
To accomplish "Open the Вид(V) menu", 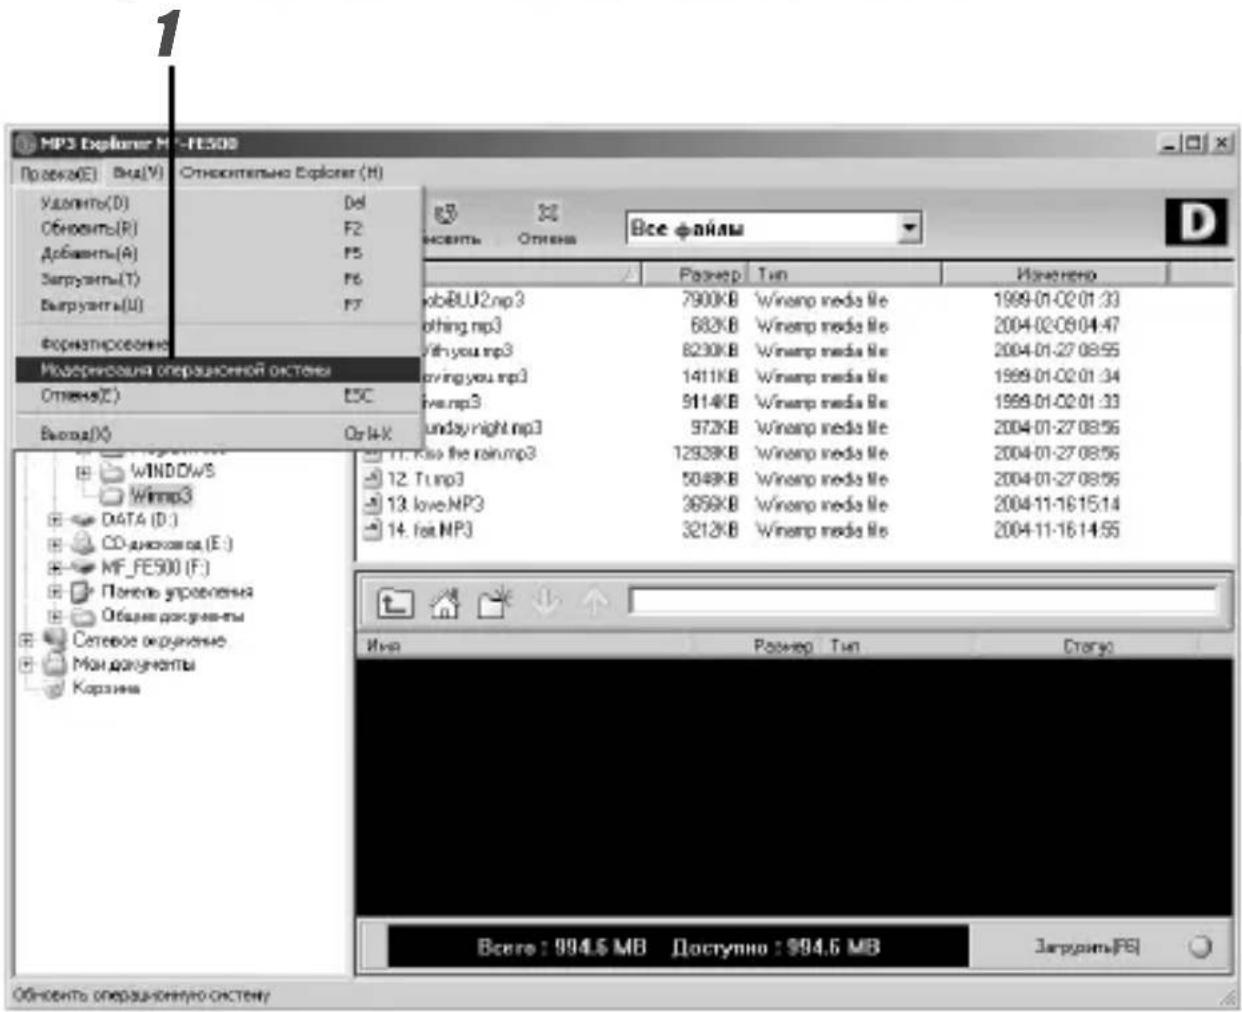I will tap(138, 173).
